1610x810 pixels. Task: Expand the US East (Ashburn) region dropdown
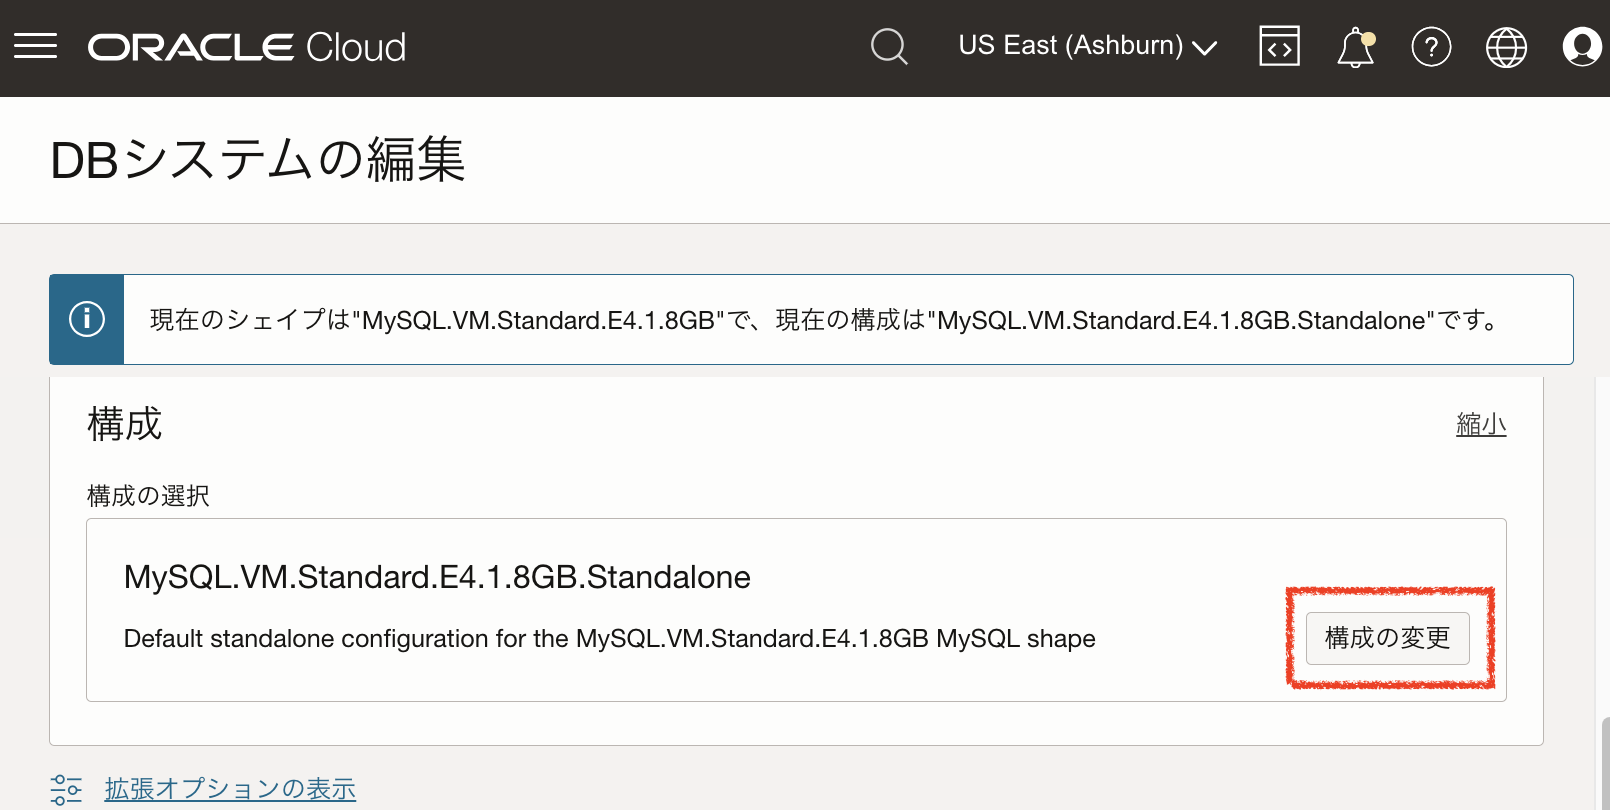pyautogui.click(x=1087, y=46)
